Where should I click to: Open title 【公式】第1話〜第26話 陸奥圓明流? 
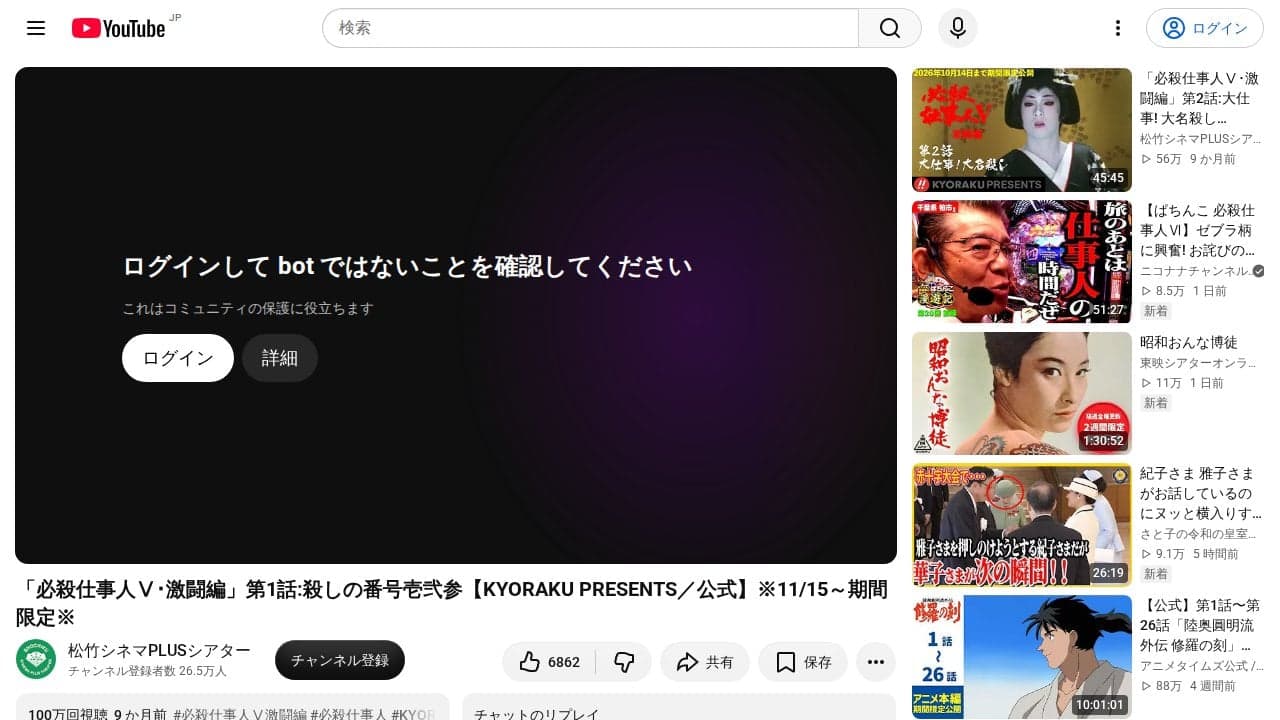(1200, 626)
